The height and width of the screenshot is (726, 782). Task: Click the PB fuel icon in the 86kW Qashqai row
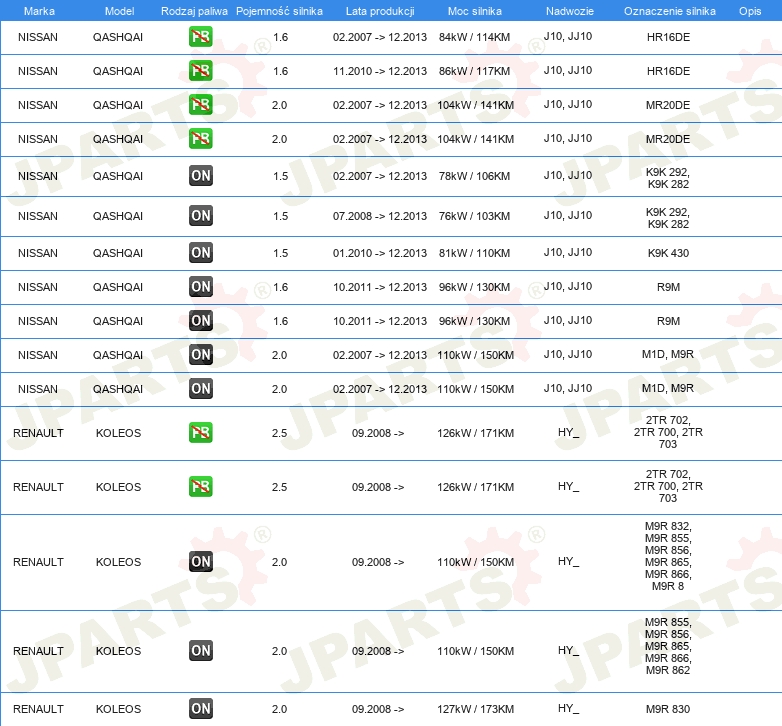pyautogui.click(x=200, y=71)
